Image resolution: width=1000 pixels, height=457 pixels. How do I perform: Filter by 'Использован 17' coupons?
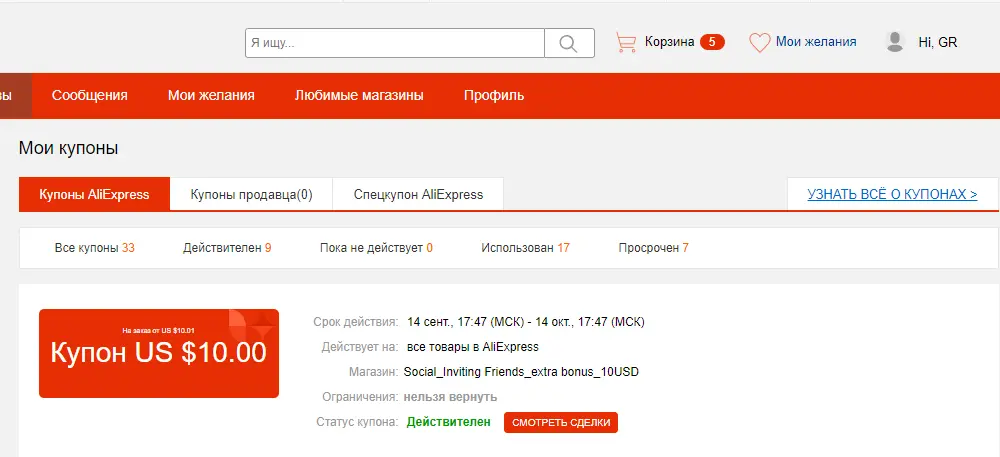(526, 248)
